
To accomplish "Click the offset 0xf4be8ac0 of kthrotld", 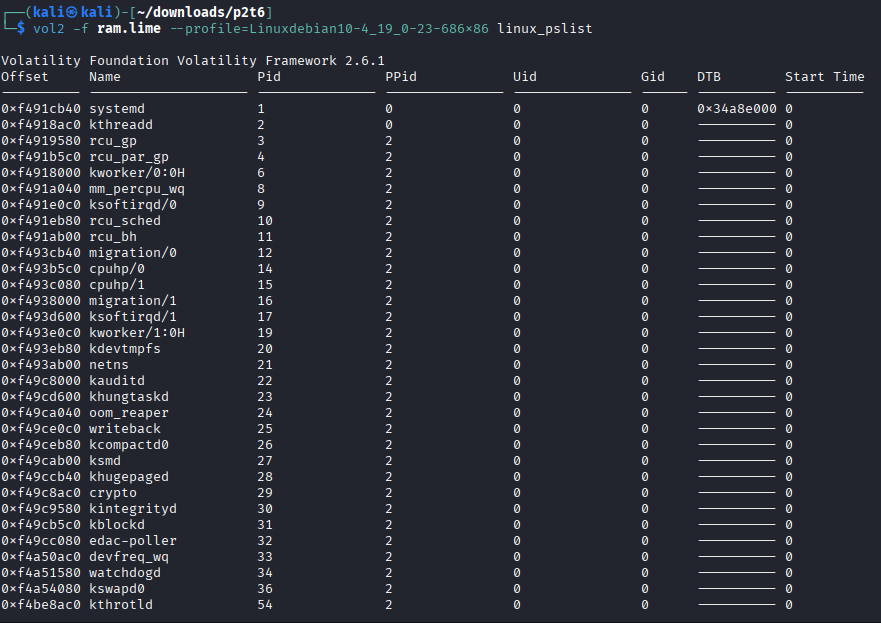I will (41, 605).
